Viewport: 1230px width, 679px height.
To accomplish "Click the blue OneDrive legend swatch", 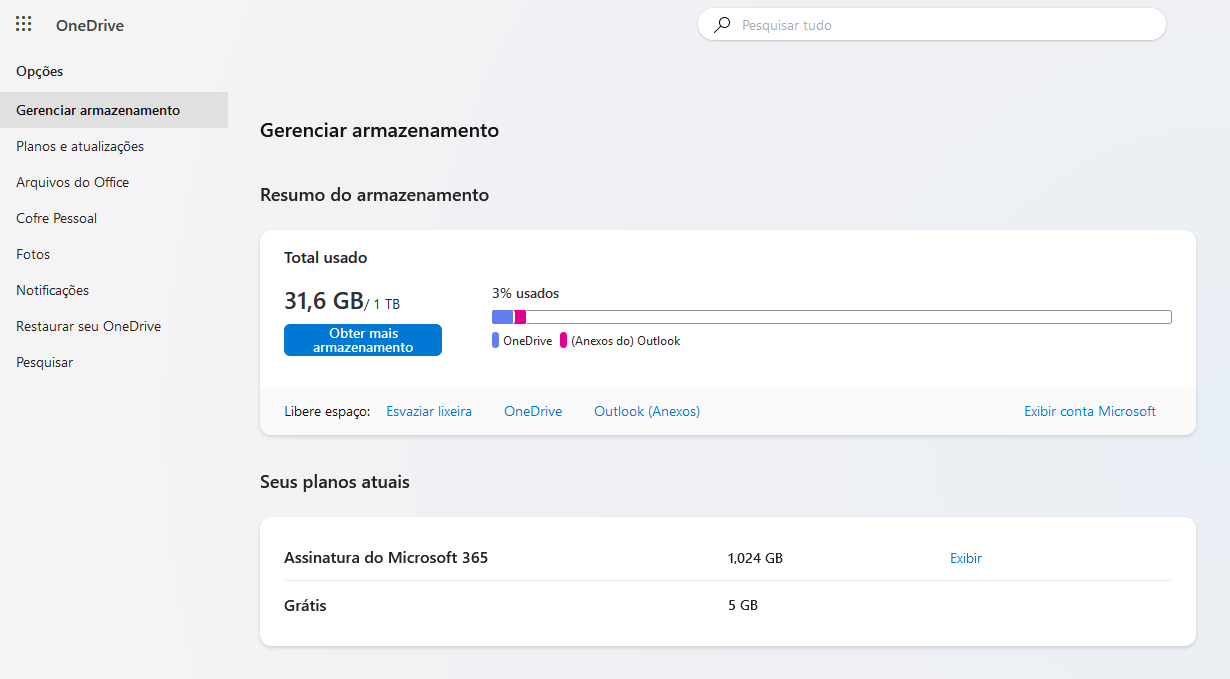I will point(496,340).
